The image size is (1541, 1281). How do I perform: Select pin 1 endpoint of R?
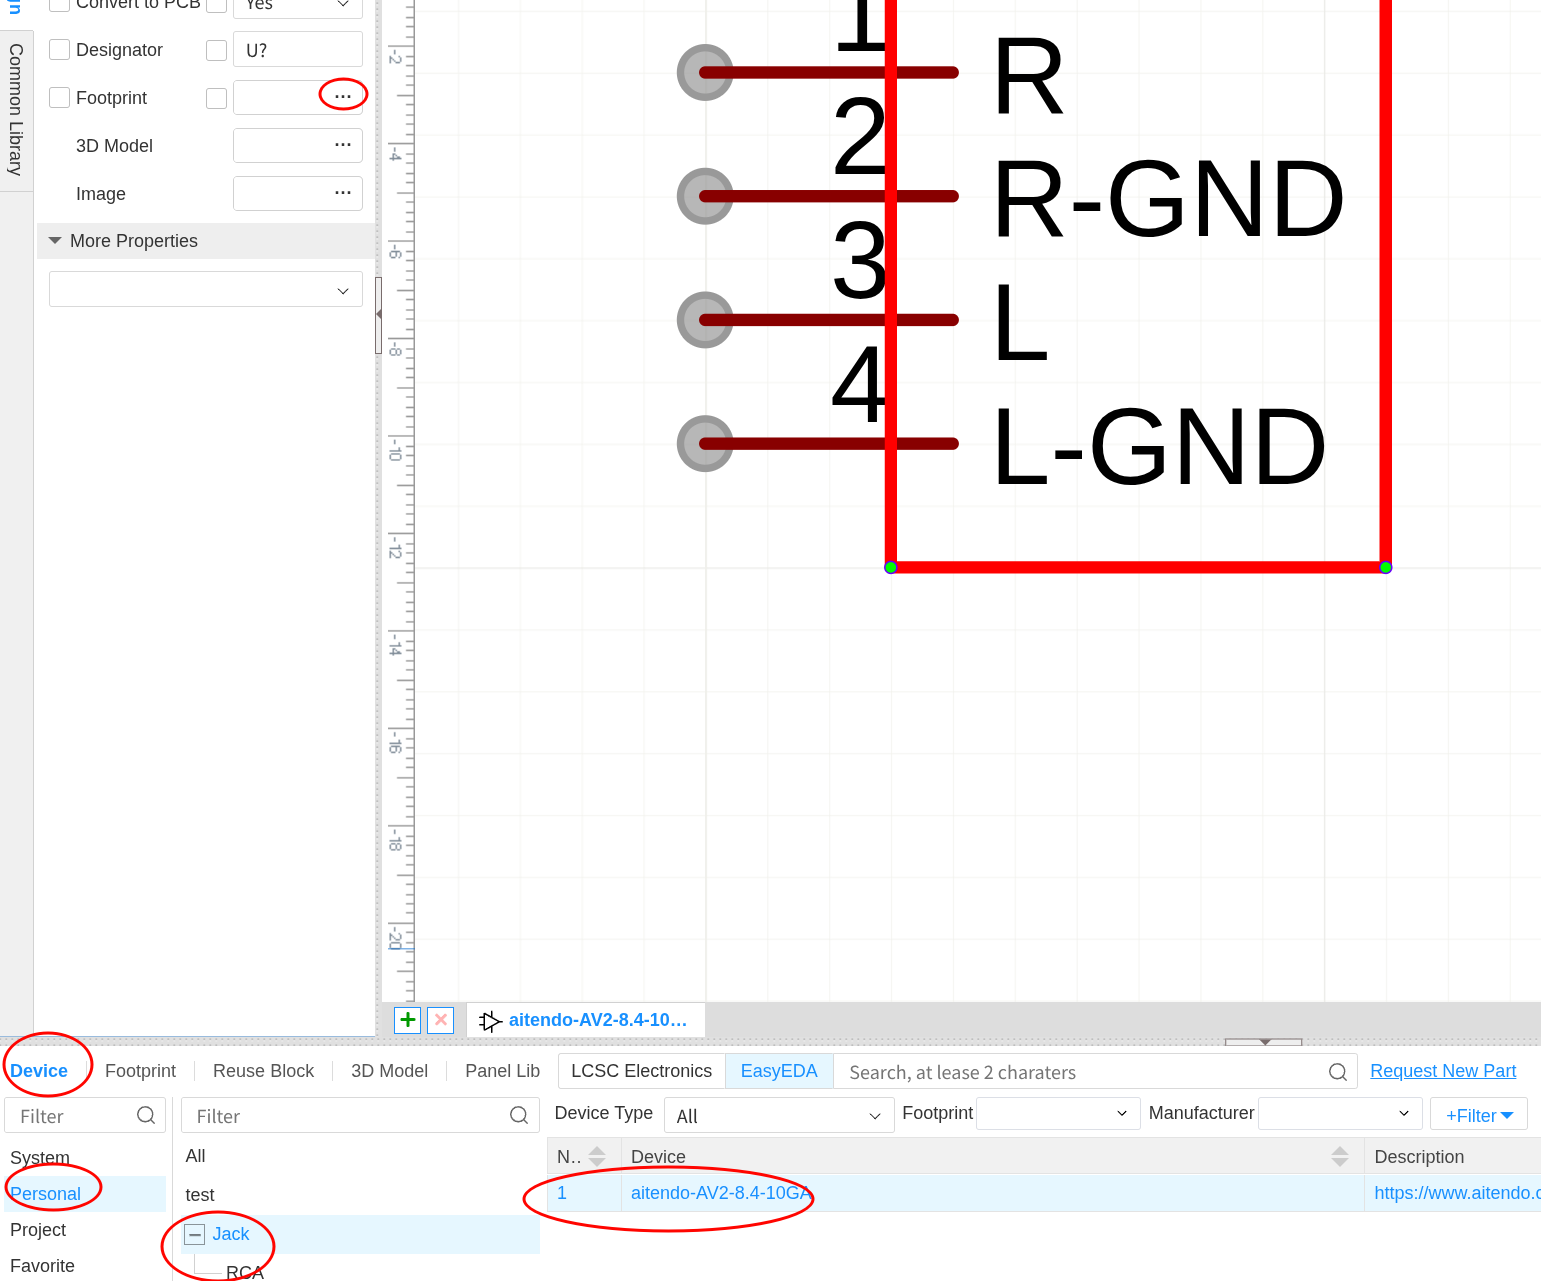(x=705, y=72)
